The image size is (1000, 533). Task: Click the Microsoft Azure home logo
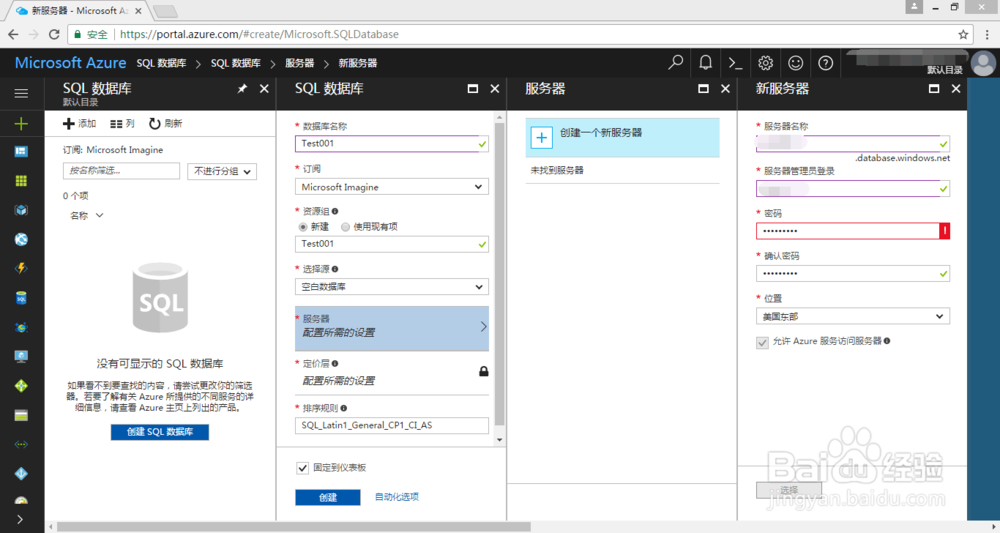pos(70,62)
